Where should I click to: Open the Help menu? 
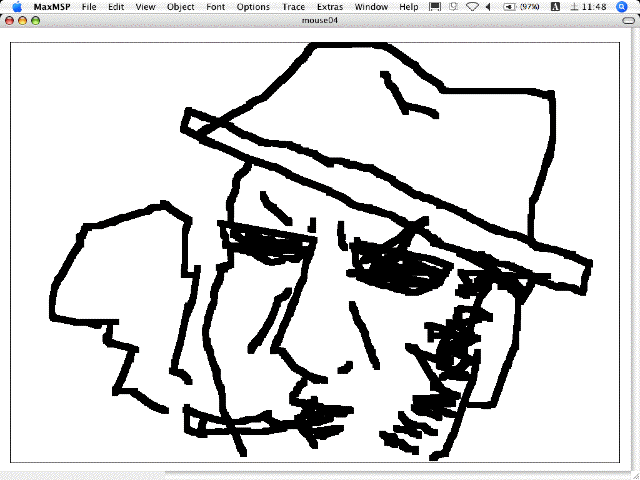click(409, 7)
